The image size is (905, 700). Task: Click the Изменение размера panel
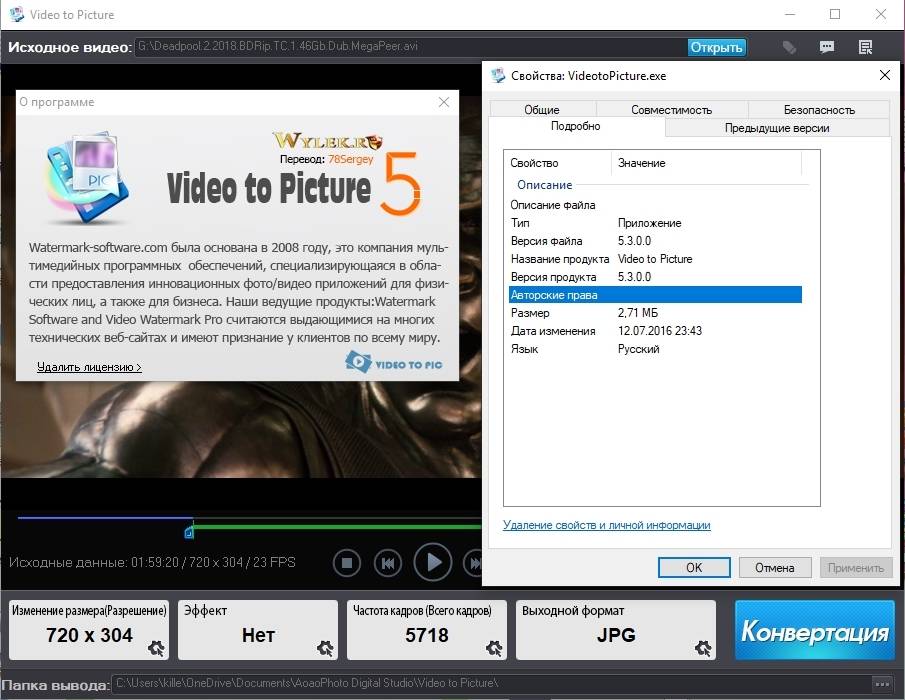coord(89,630)
